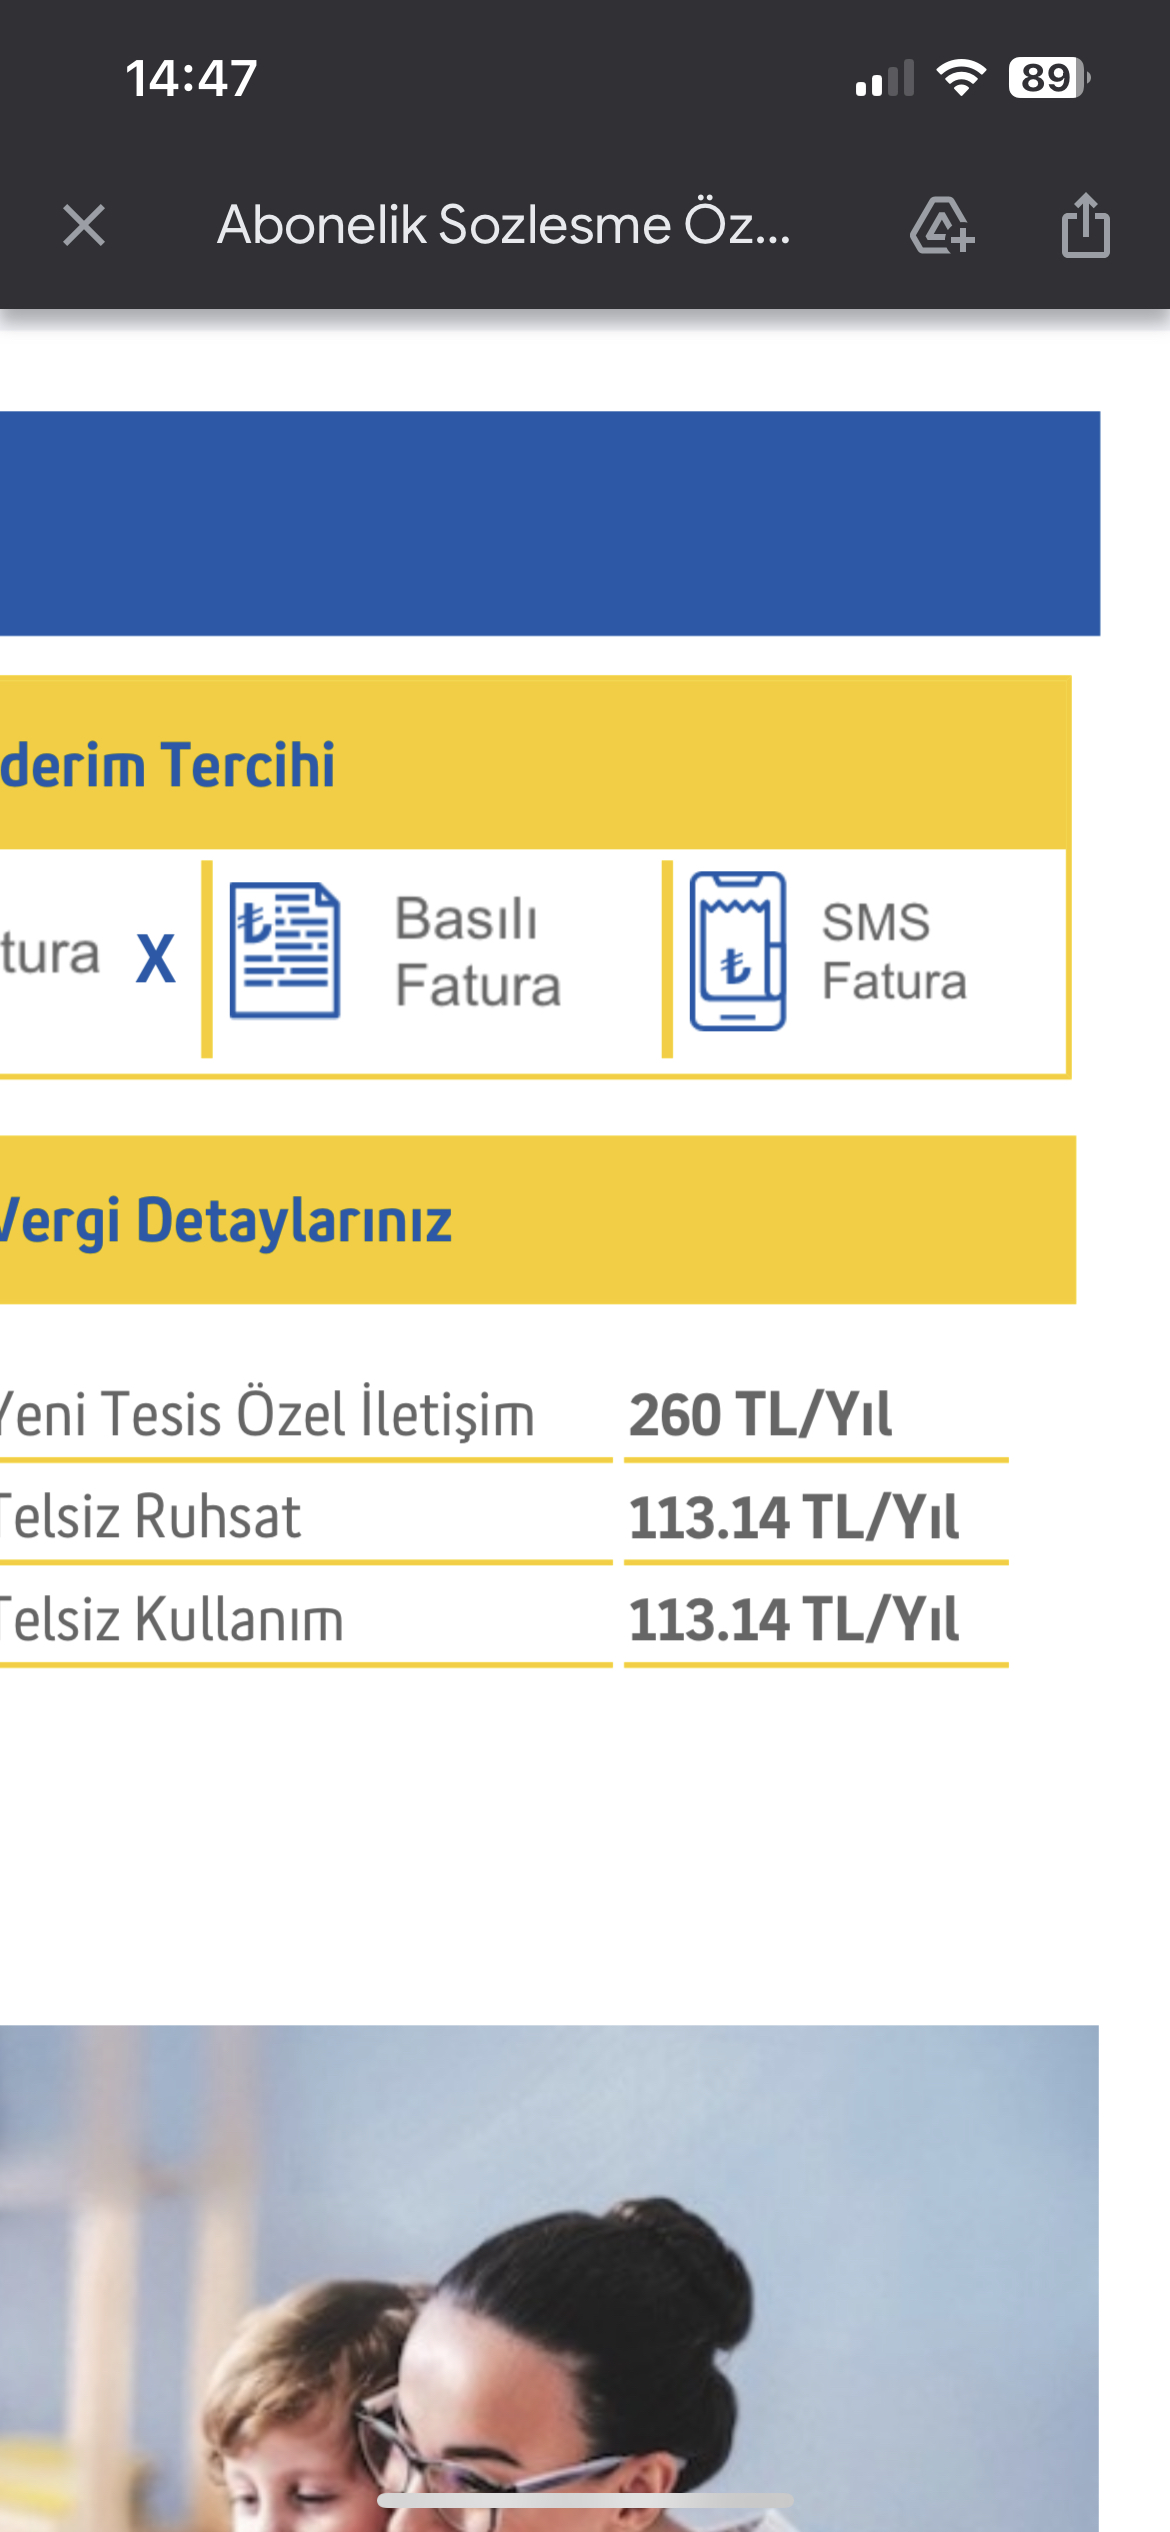This screenshot has width=1170, height=2532.
Task: Tap the Vergi Detaylarınız yellow header
Action: 538,1220
